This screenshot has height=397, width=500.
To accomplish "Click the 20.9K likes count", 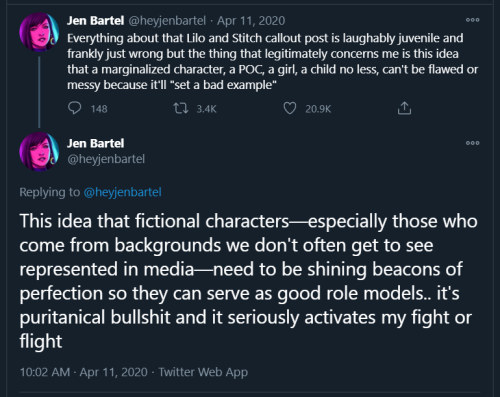I will click(x=318, y=109).
